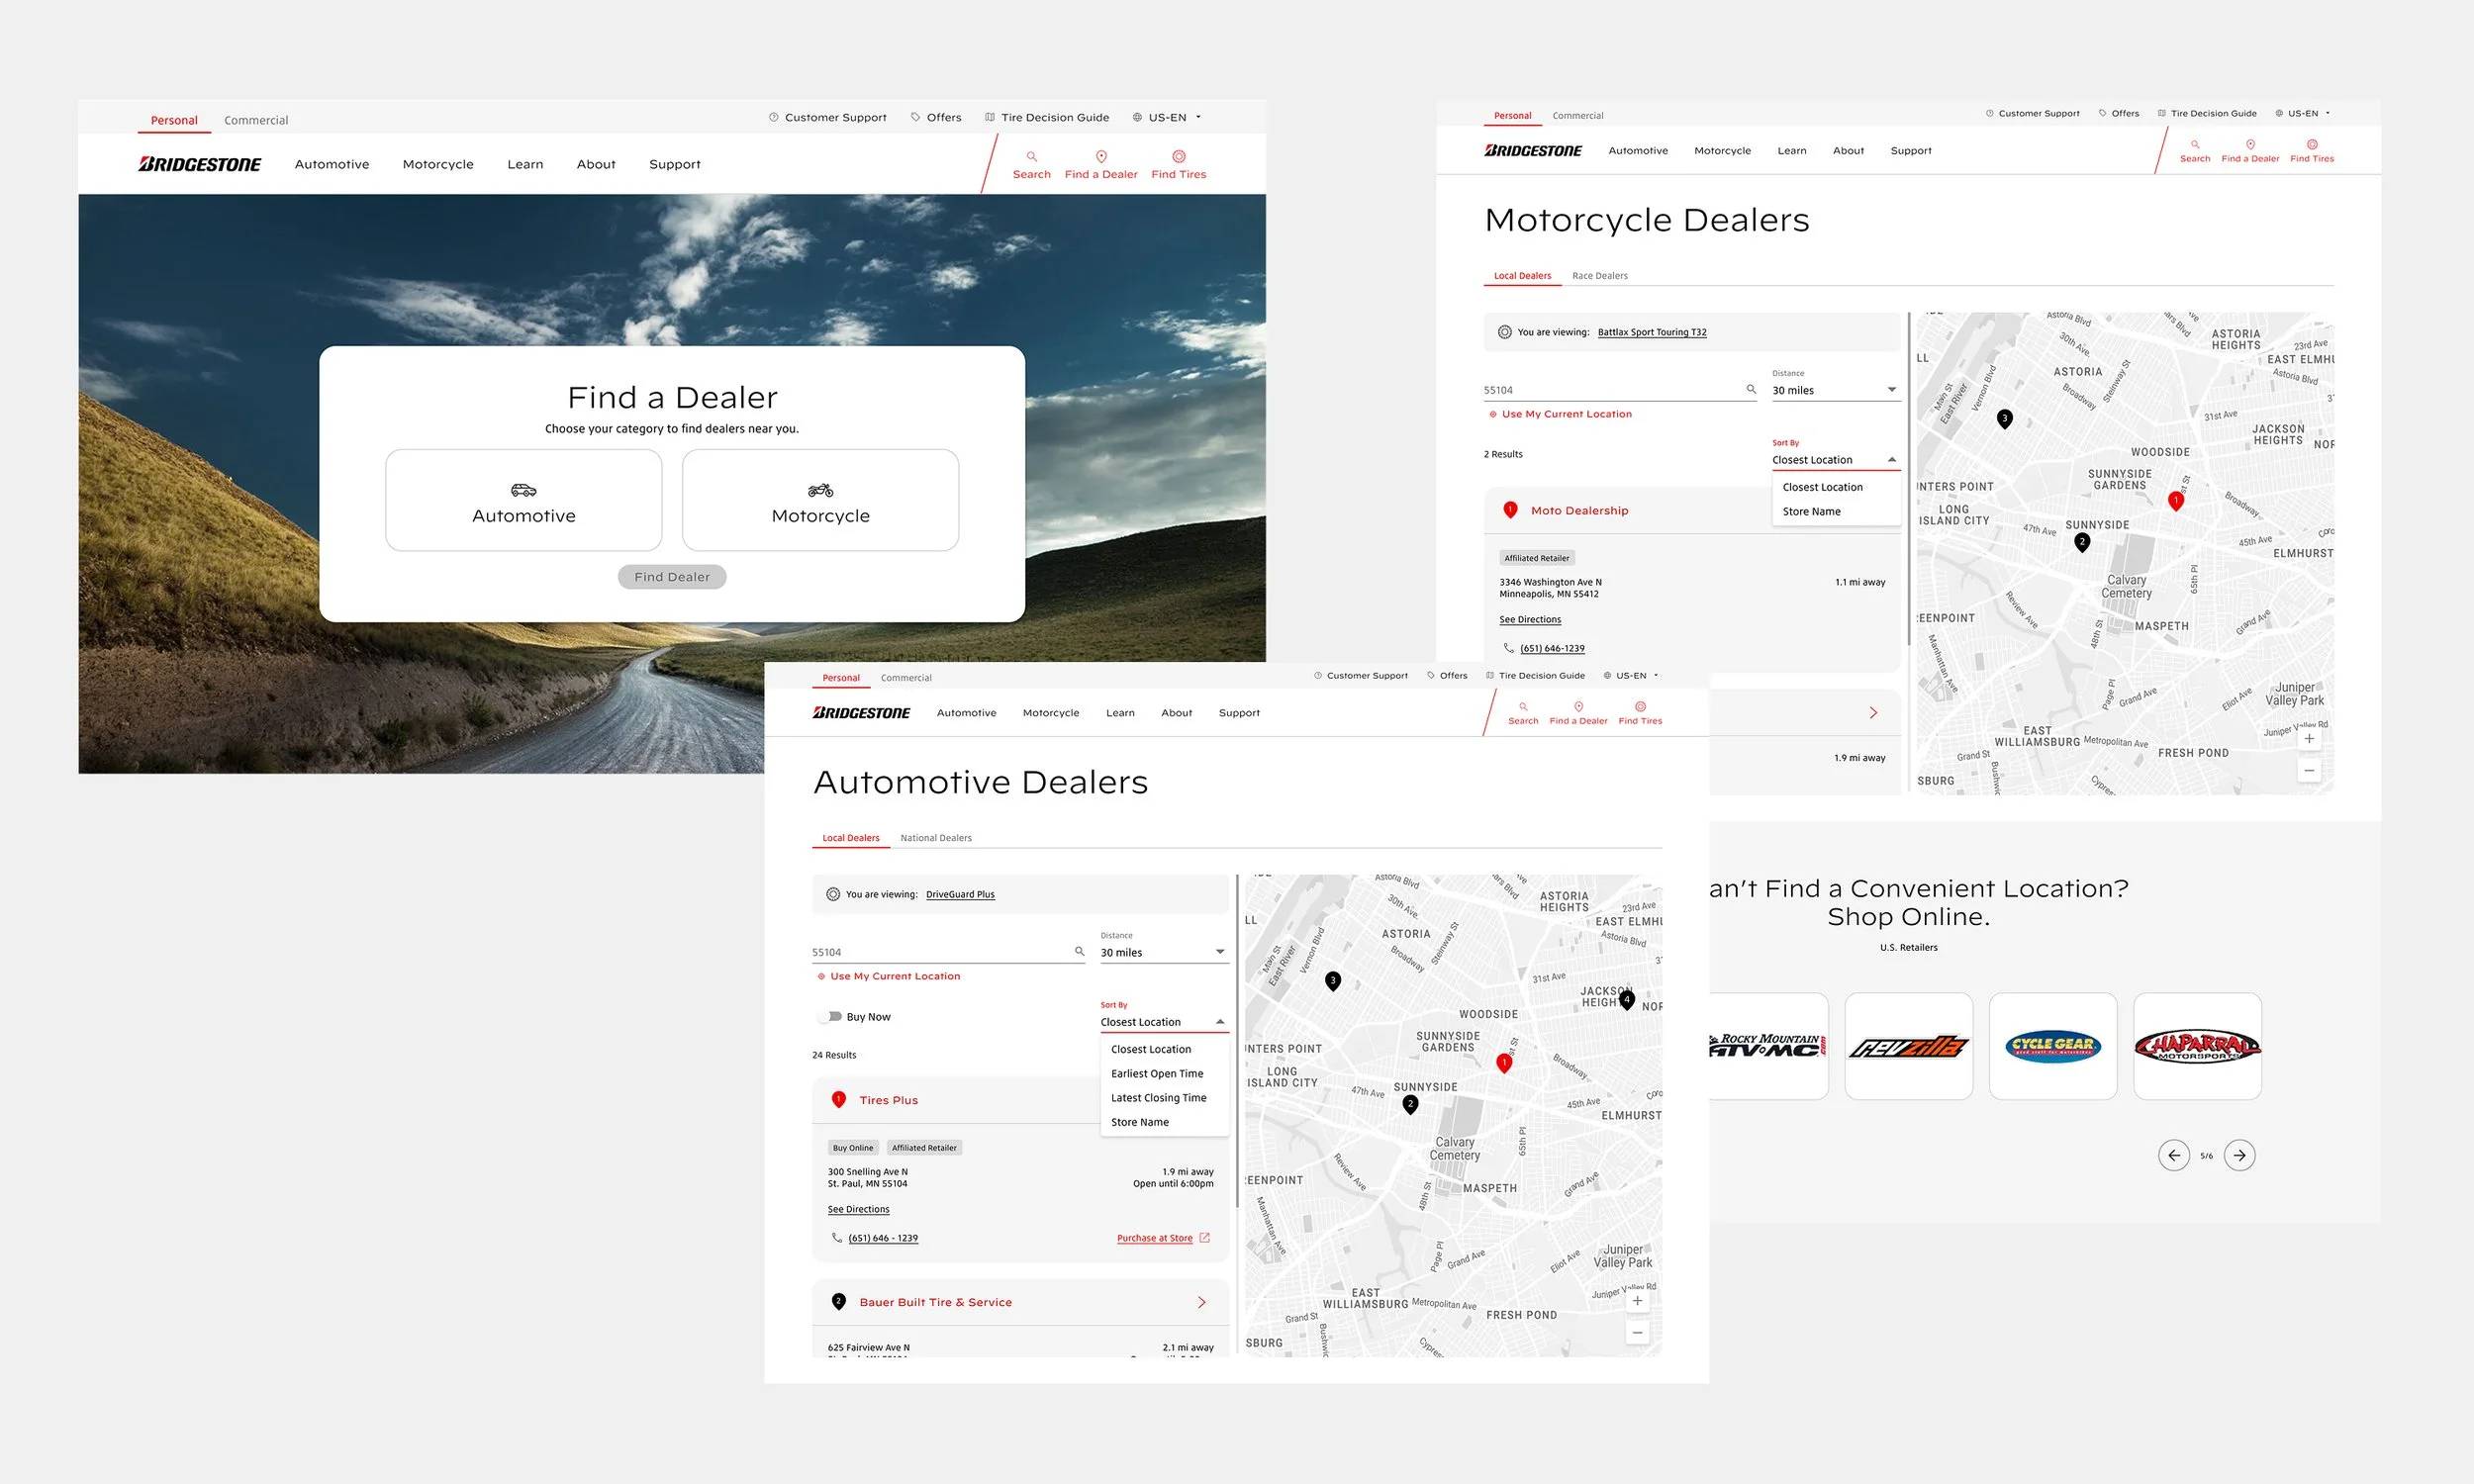Choose Earliest Open Time sort option
2474x1484 pixels.
click(1157, 1073)
